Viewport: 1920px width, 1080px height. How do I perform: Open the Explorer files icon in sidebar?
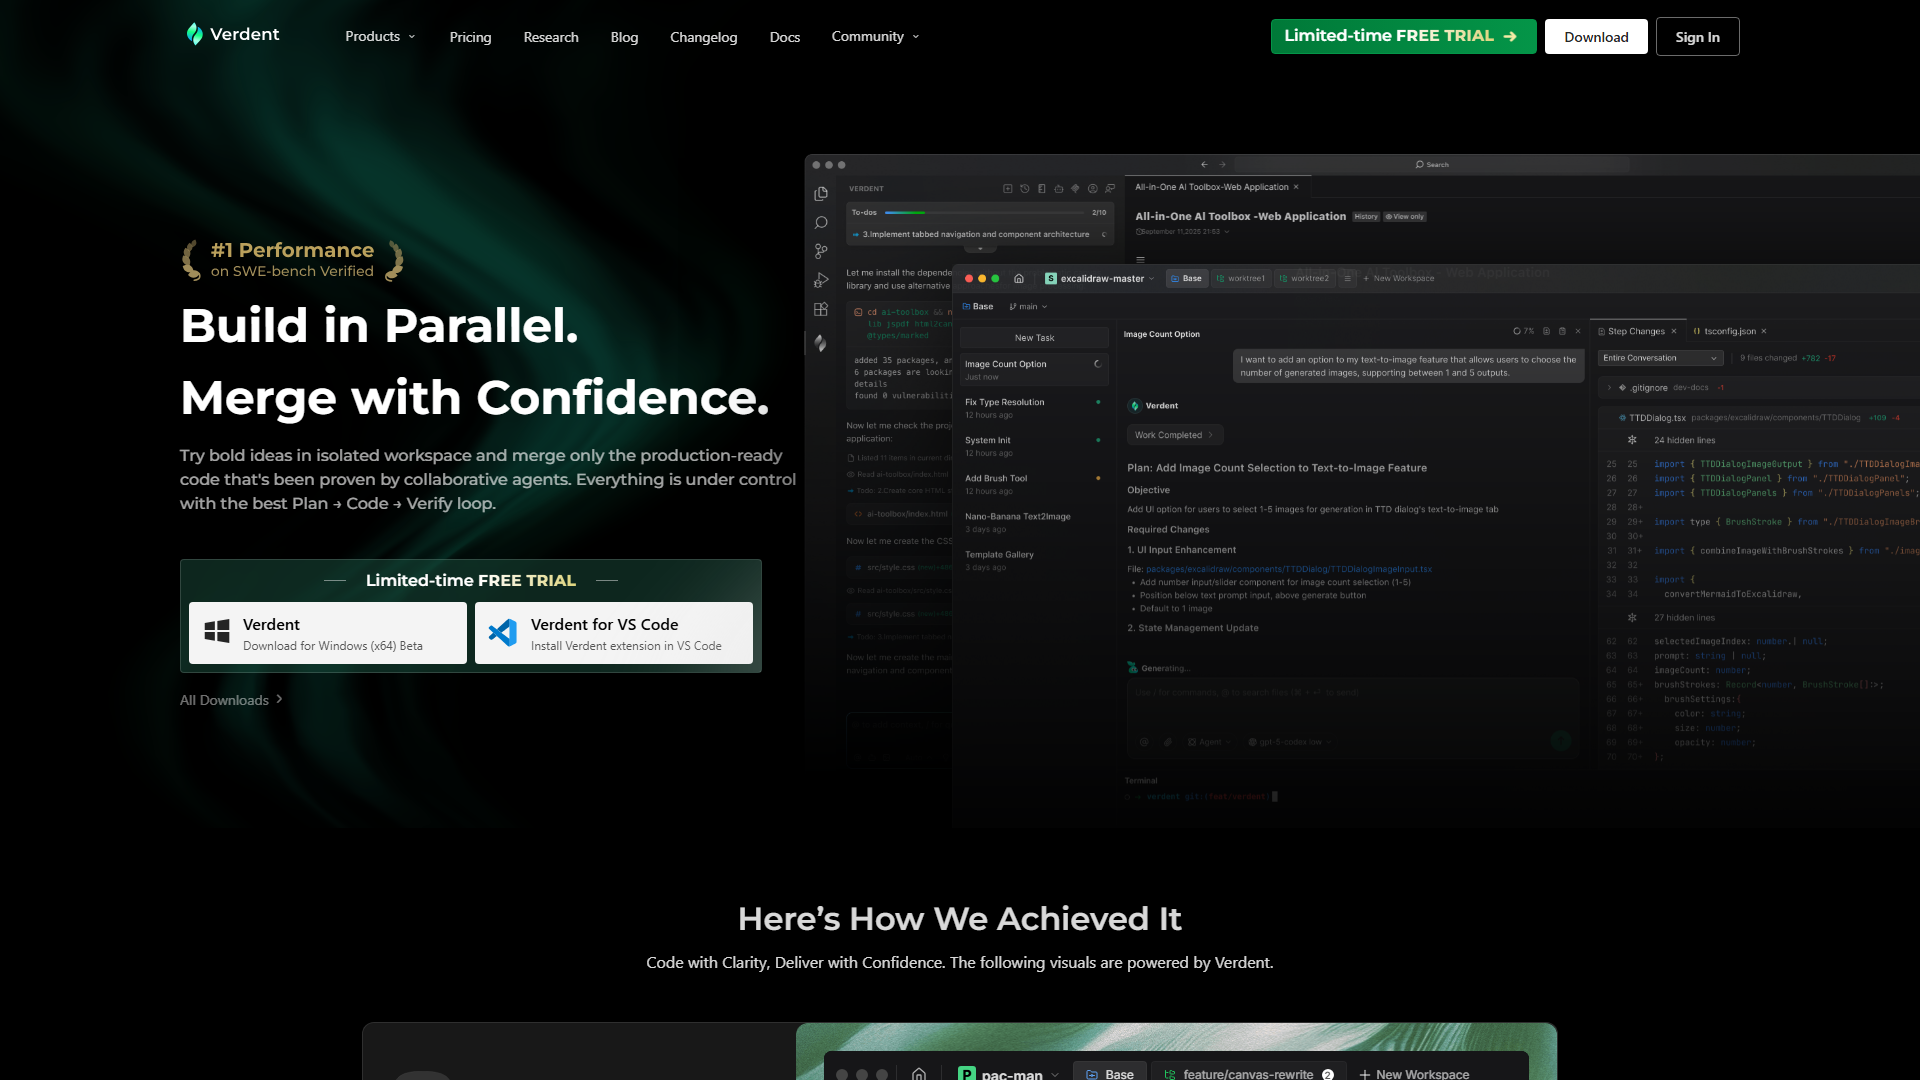[x=821, y=194]
